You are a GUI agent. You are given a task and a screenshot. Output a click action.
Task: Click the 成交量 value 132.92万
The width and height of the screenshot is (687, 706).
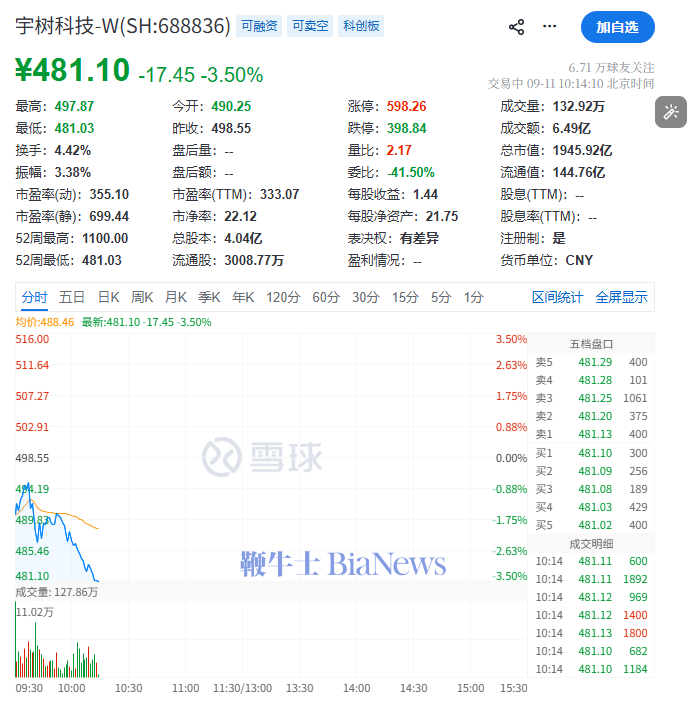[x=579, y=106]
